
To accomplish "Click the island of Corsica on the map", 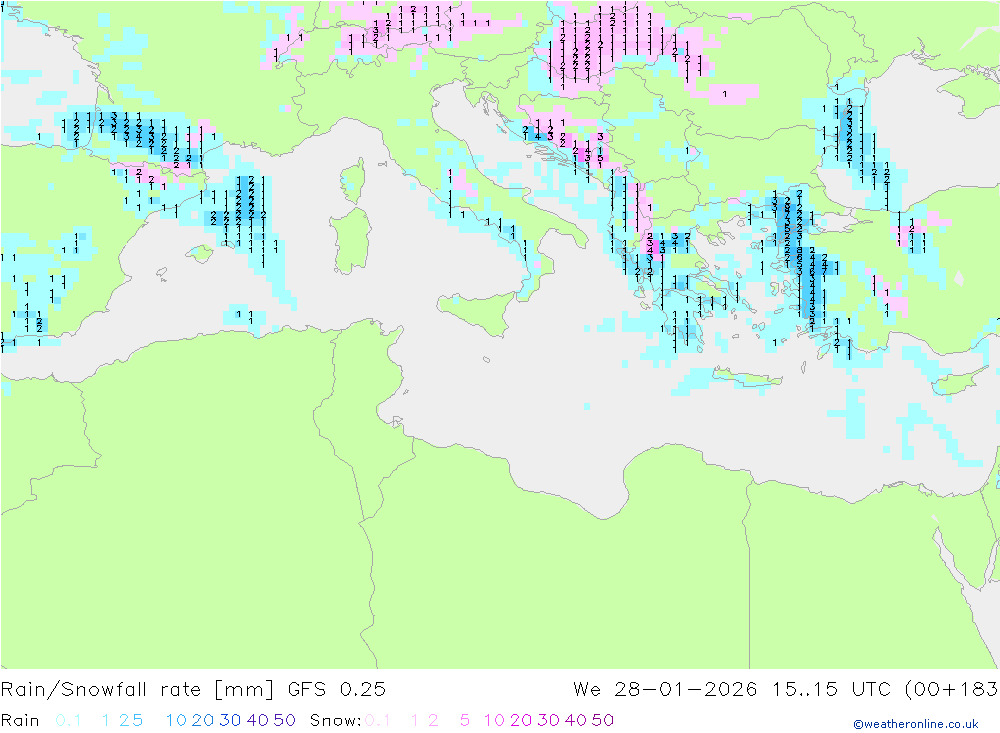I will click(353, 181).
